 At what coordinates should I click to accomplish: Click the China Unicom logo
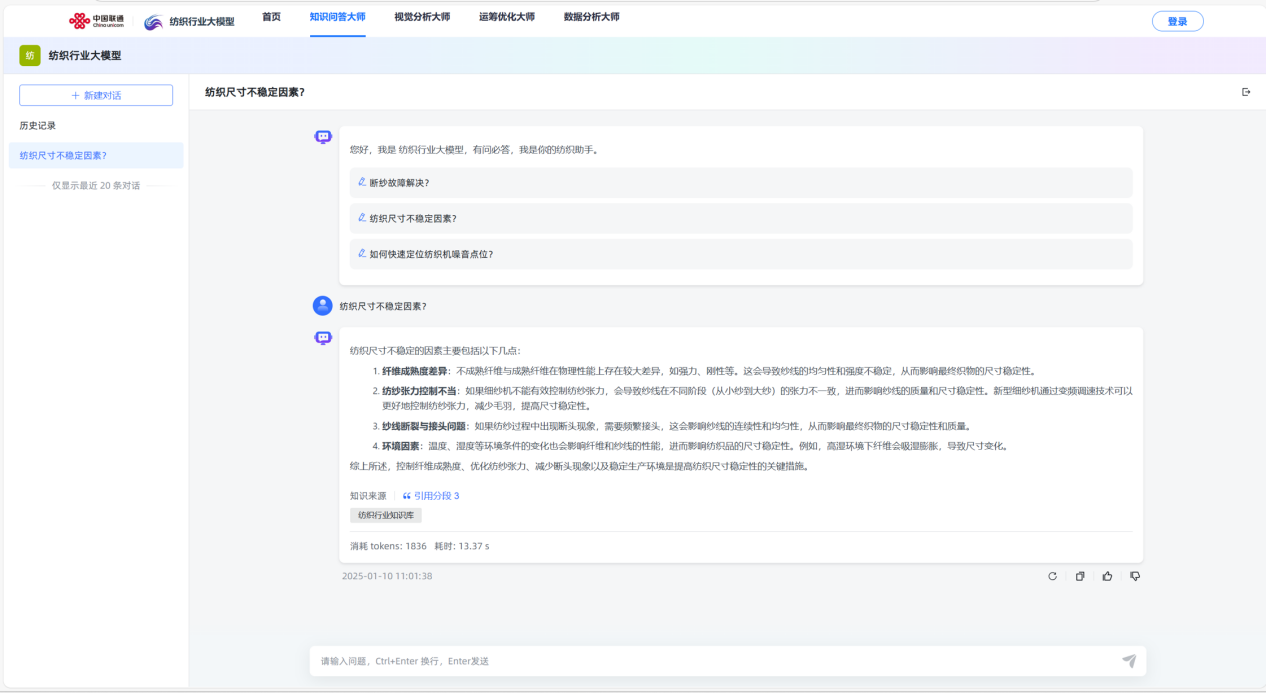tap(97, 21)
